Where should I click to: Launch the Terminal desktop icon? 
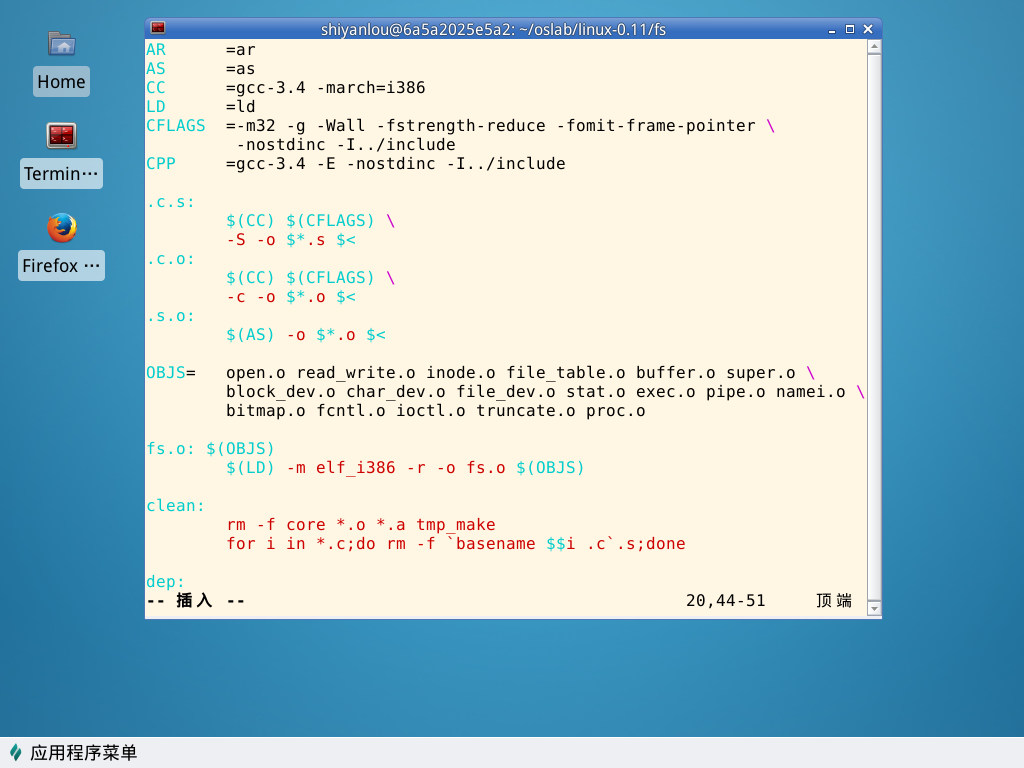(61, 136)
